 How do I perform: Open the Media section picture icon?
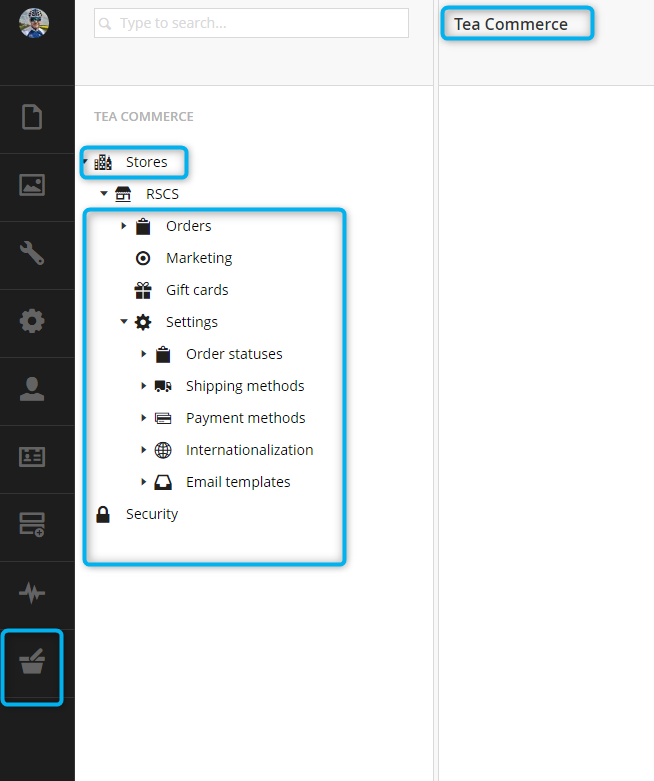(32, 185)
